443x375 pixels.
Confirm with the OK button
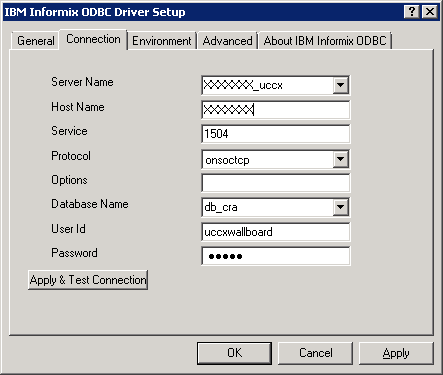point(234,353)
